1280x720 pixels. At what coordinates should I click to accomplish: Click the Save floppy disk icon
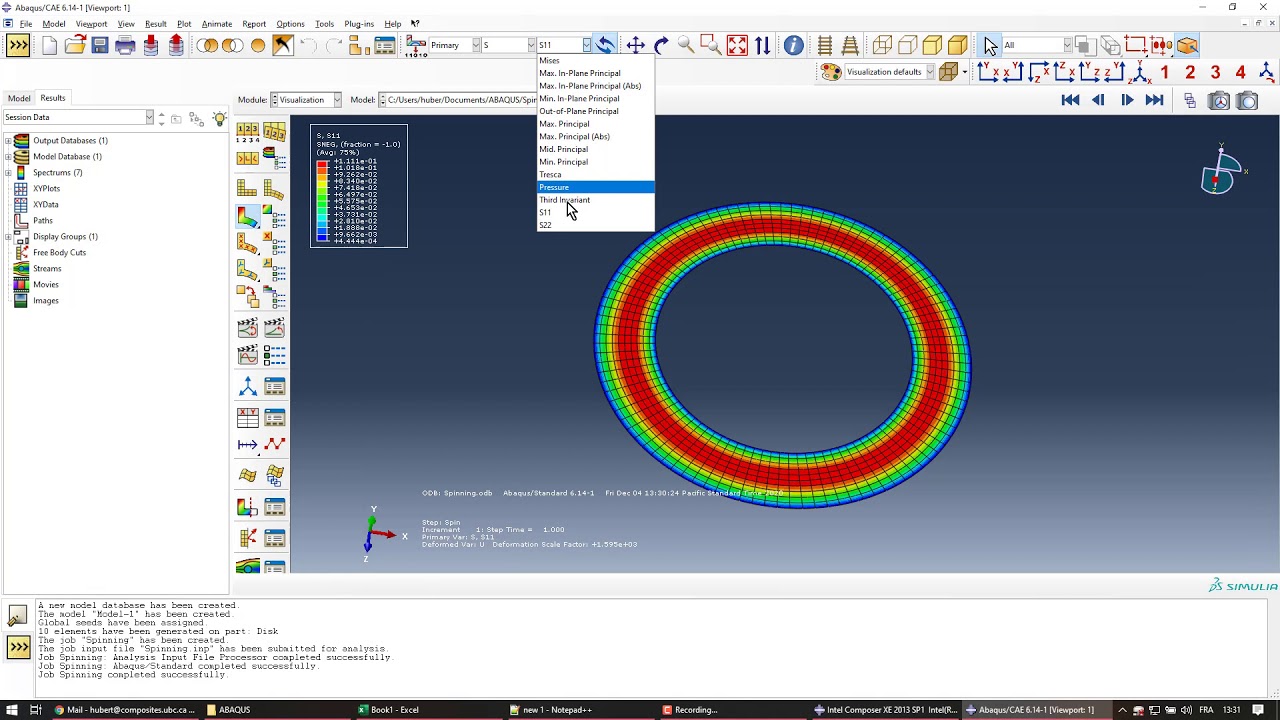pos(100,45)
